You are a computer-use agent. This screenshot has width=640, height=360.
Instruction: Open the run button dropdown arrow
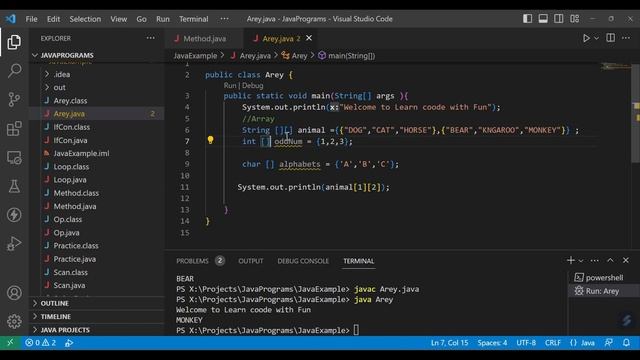(x=596, y=38)
